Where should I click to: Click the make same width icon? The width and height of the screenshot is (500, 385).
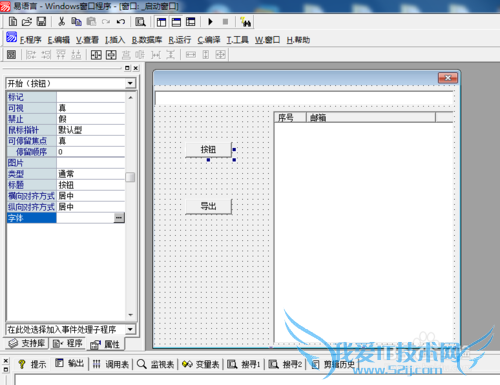pos(191,54)
